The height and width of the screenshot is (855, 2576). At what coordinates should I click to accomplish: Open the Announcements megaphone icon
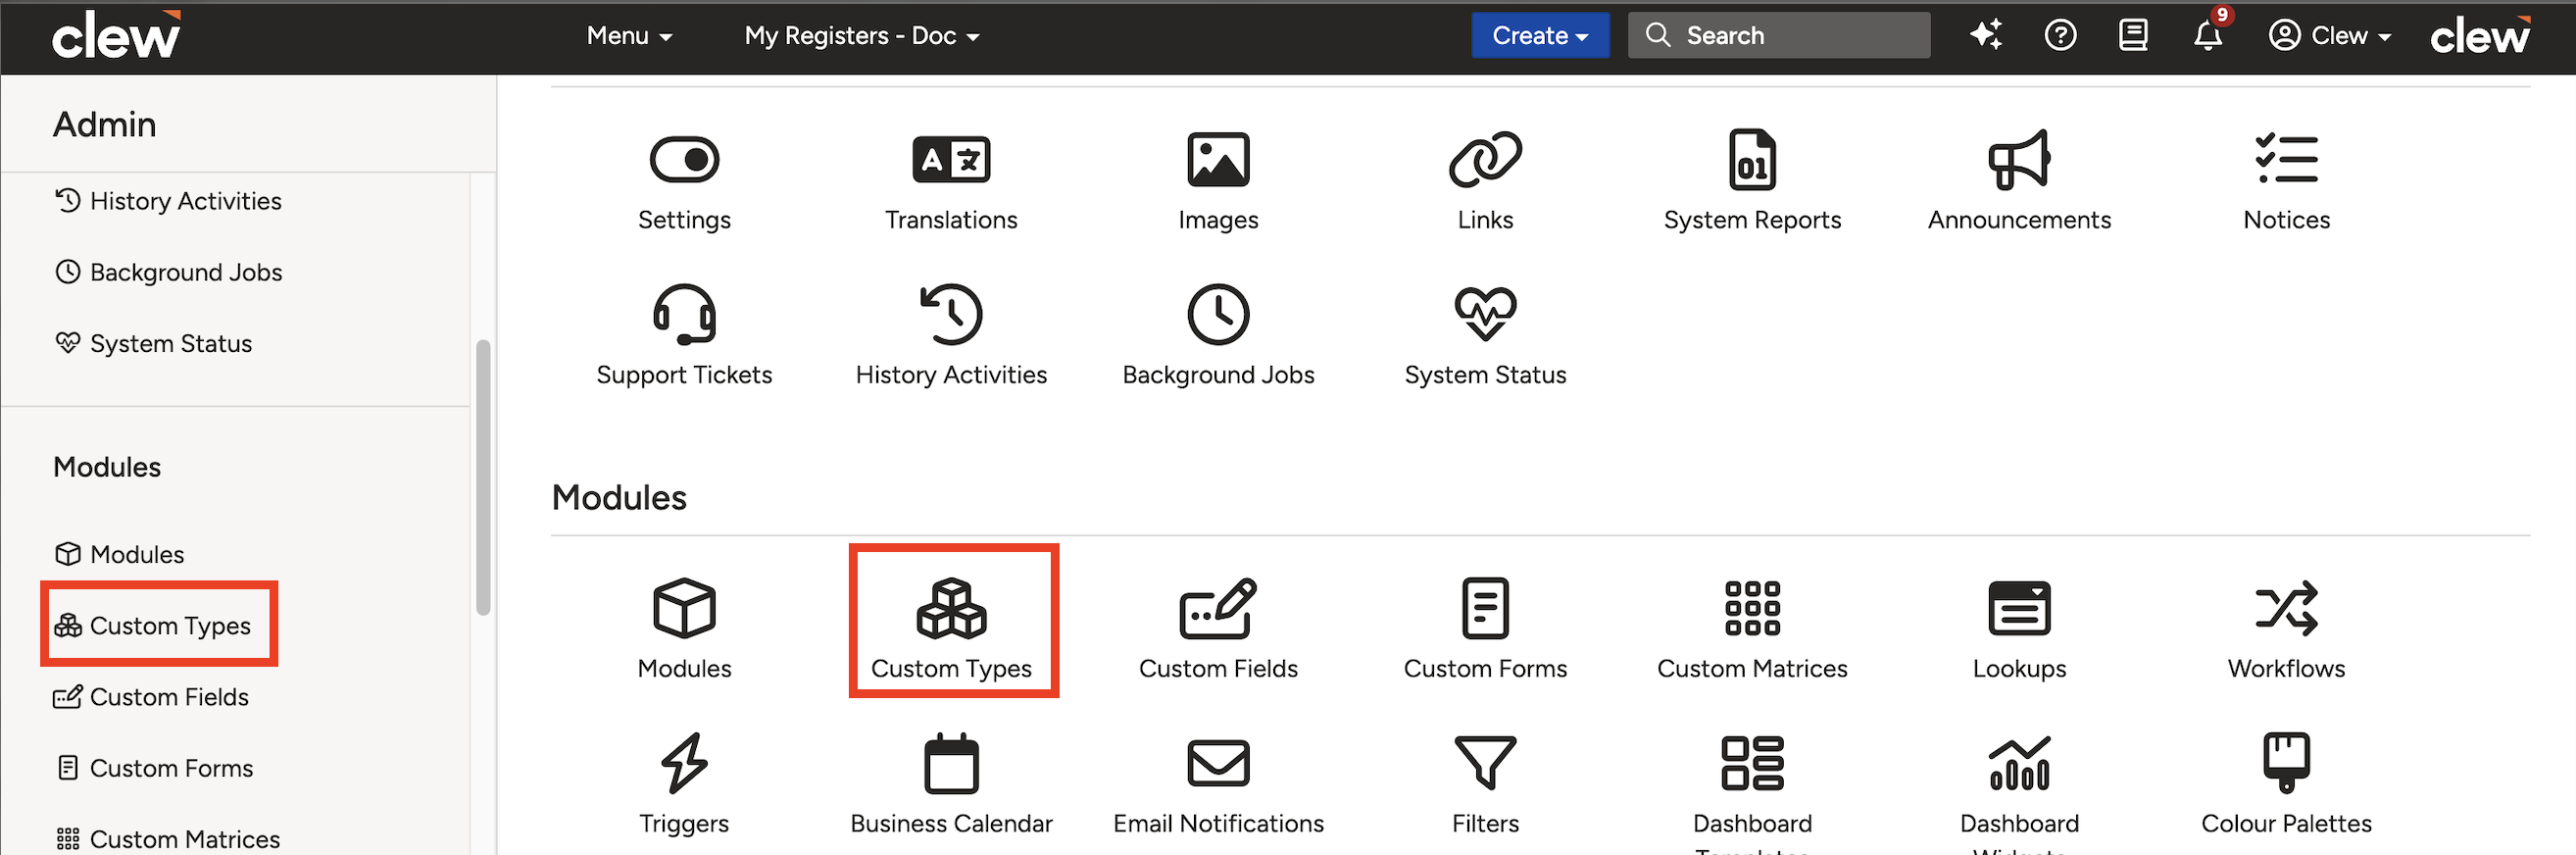tap(2019, 160)
